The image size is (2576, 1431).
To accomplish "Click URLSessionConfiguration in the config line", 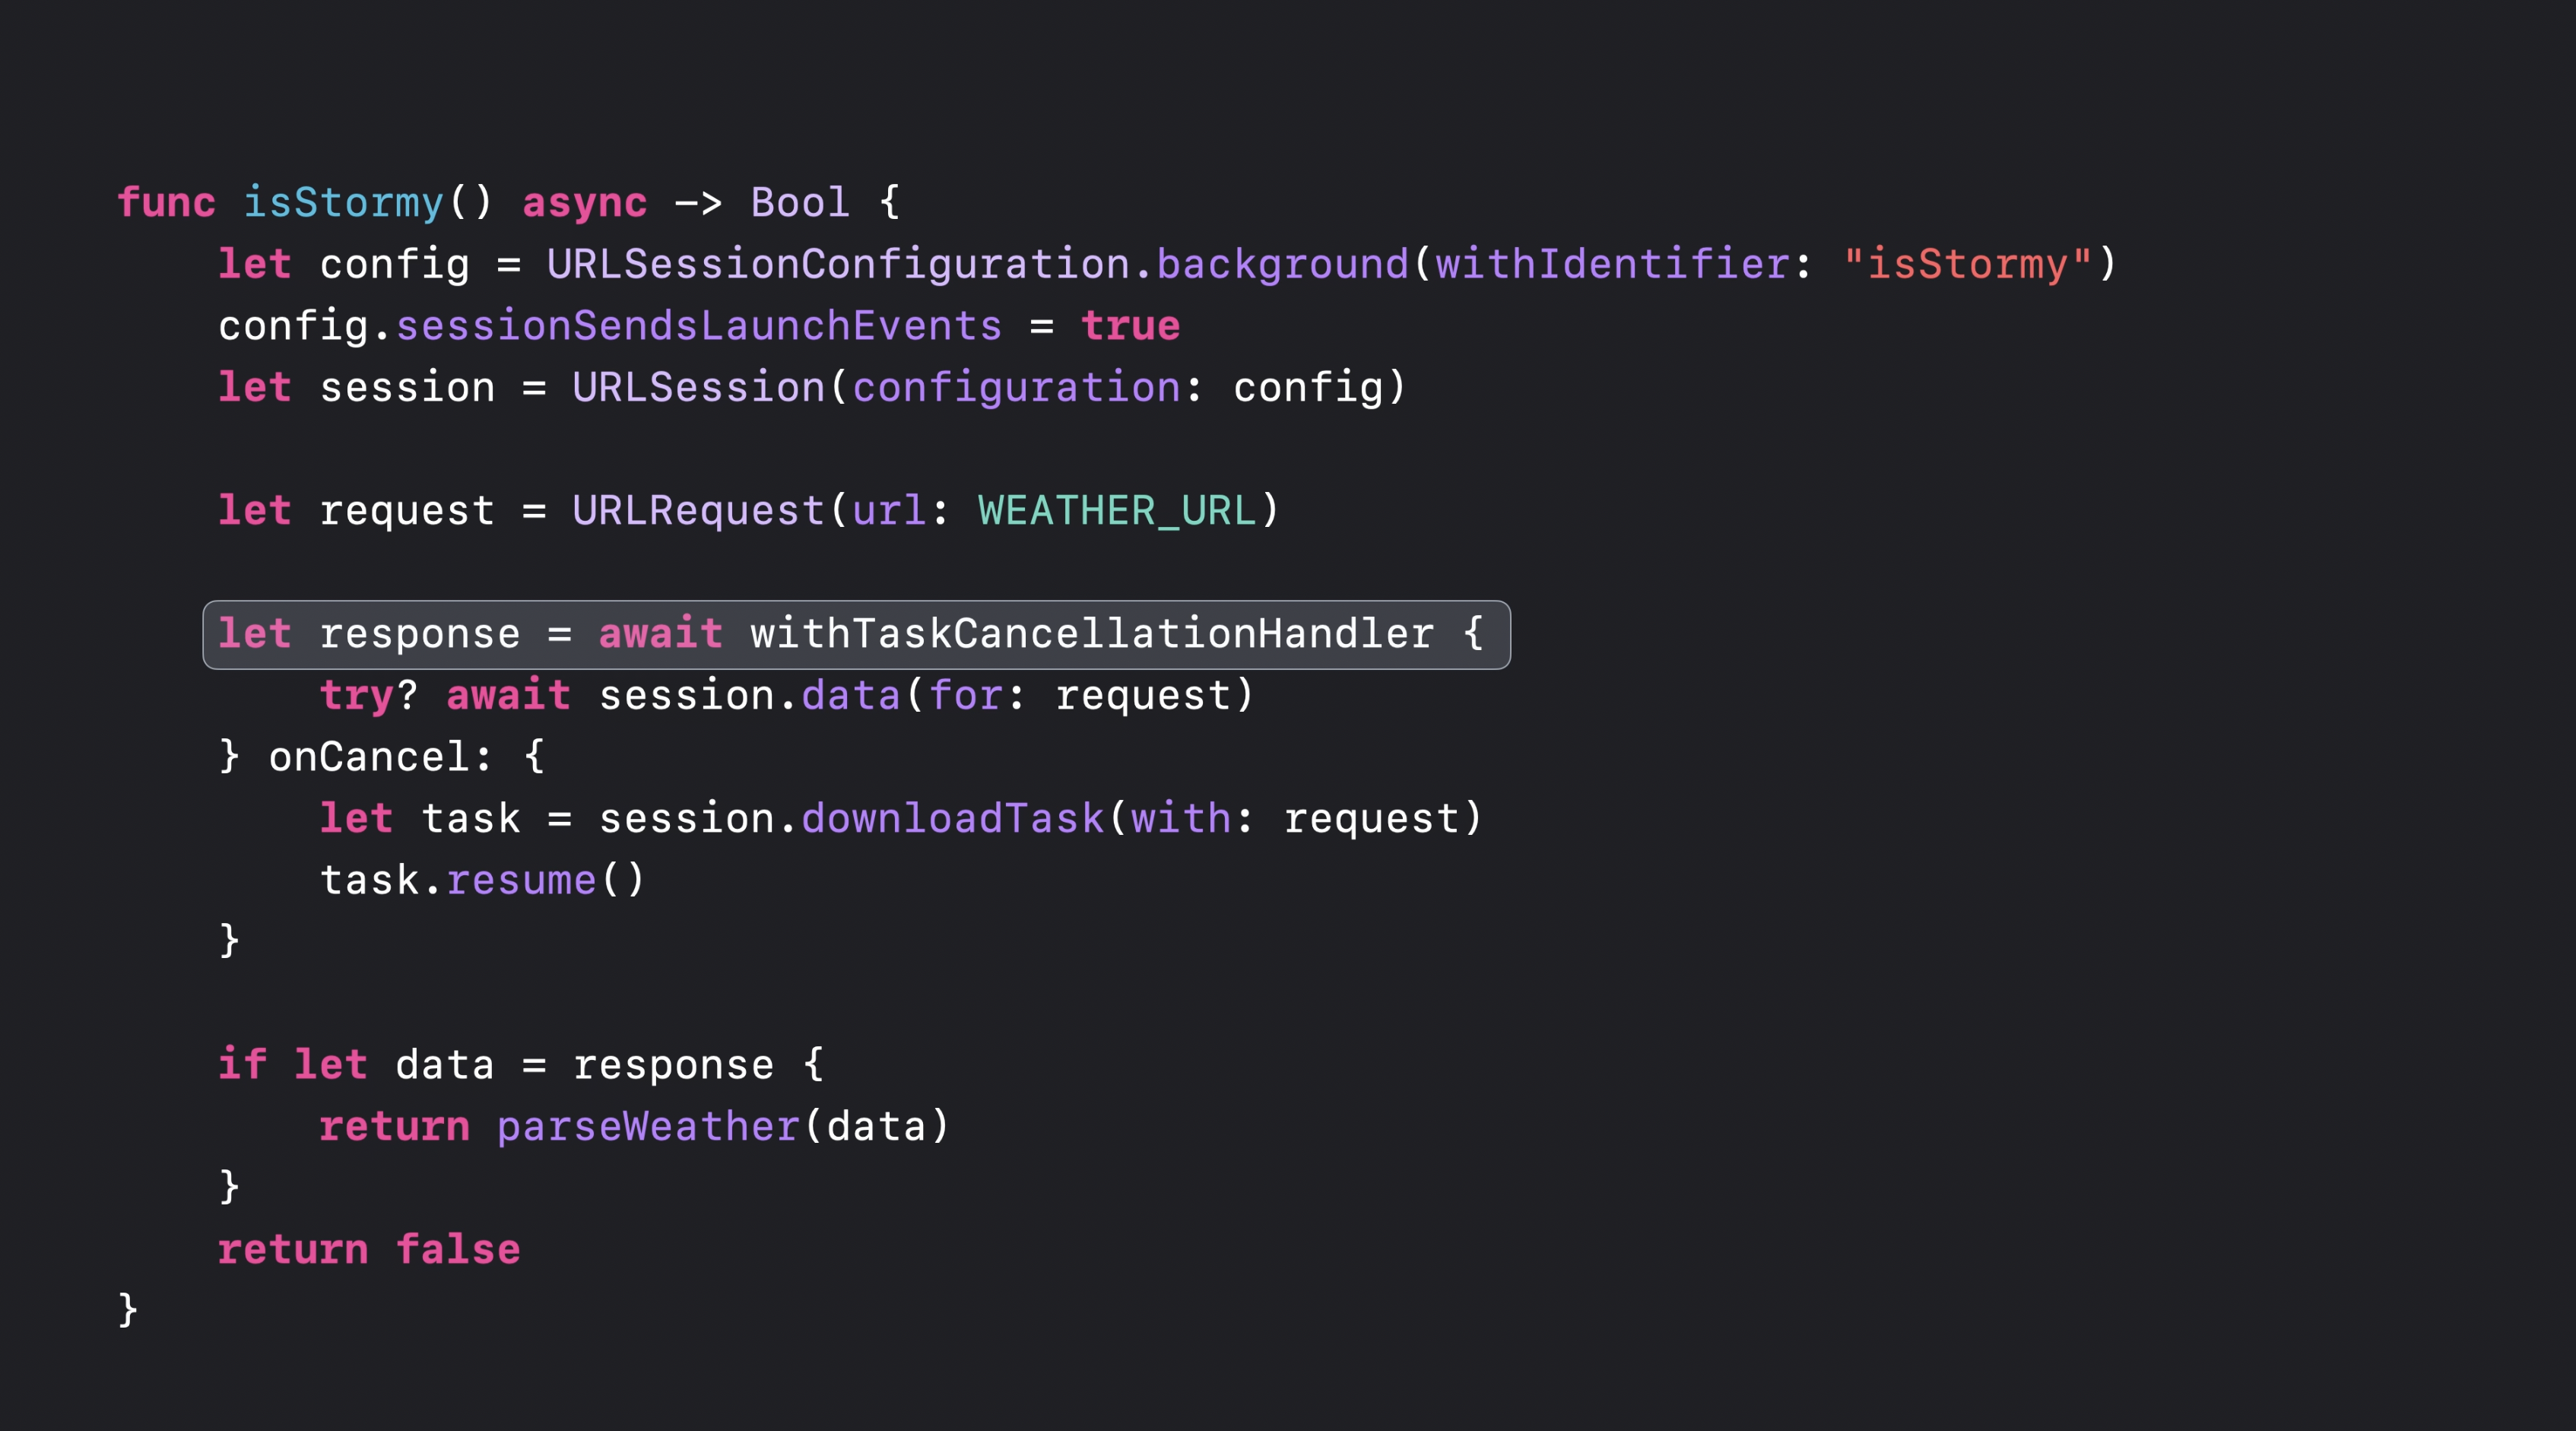I will coord(838,264).
